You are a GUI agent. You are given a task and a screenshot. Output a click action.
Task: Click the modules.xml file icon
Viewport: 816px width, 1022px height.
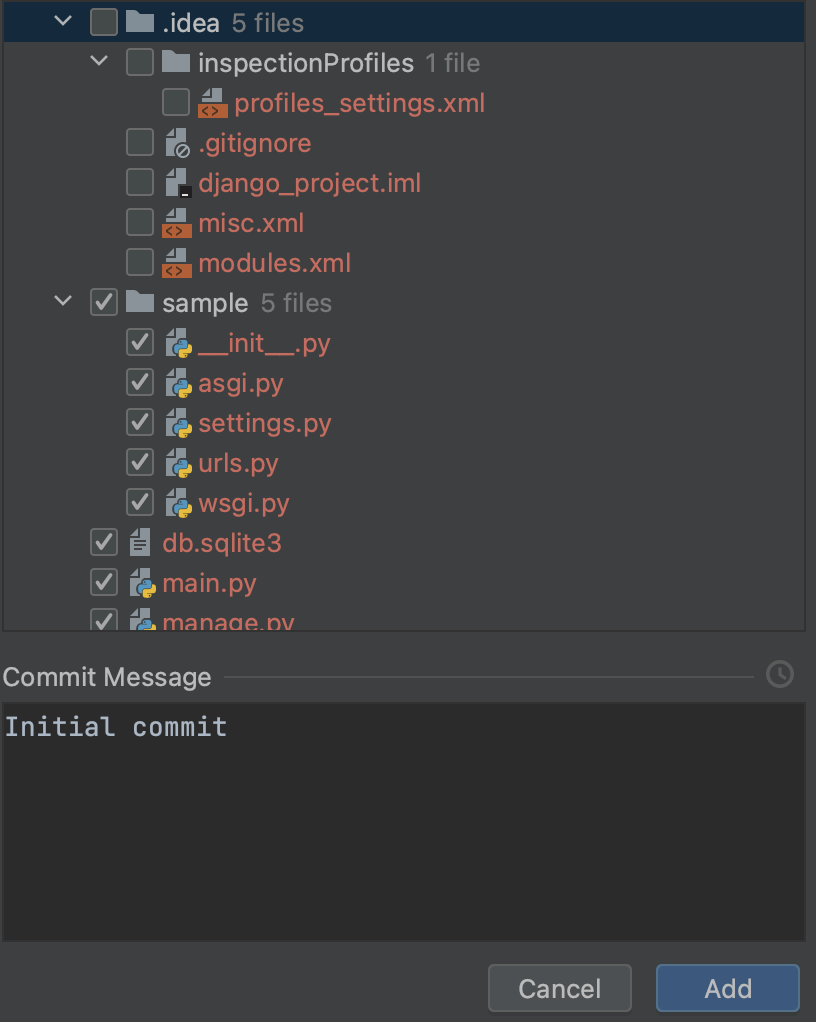177,263
